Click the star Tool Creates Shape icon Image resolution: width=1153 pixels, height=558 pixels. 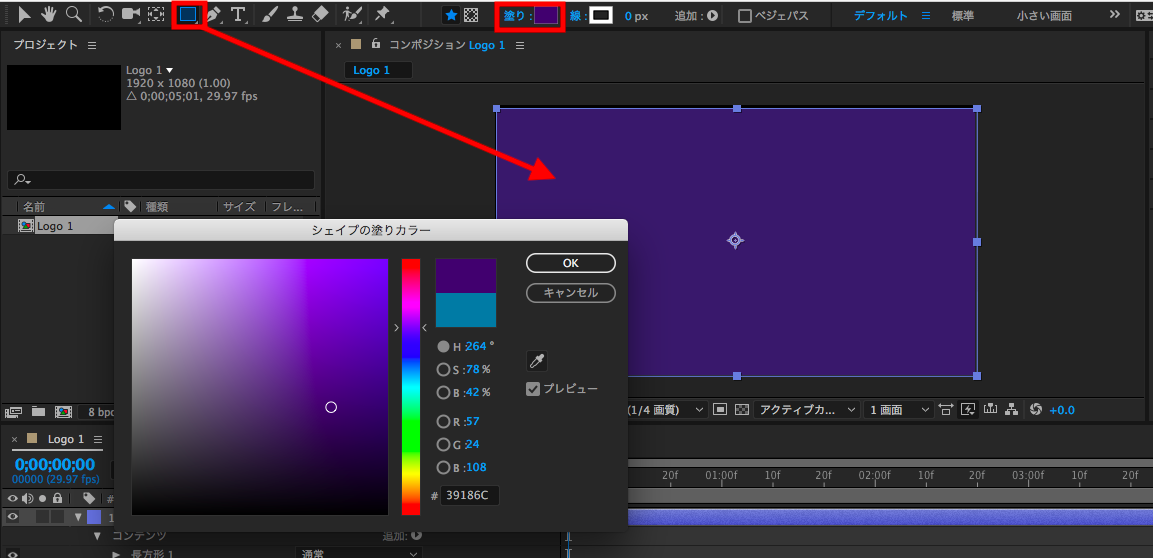[x=451, y=15]
